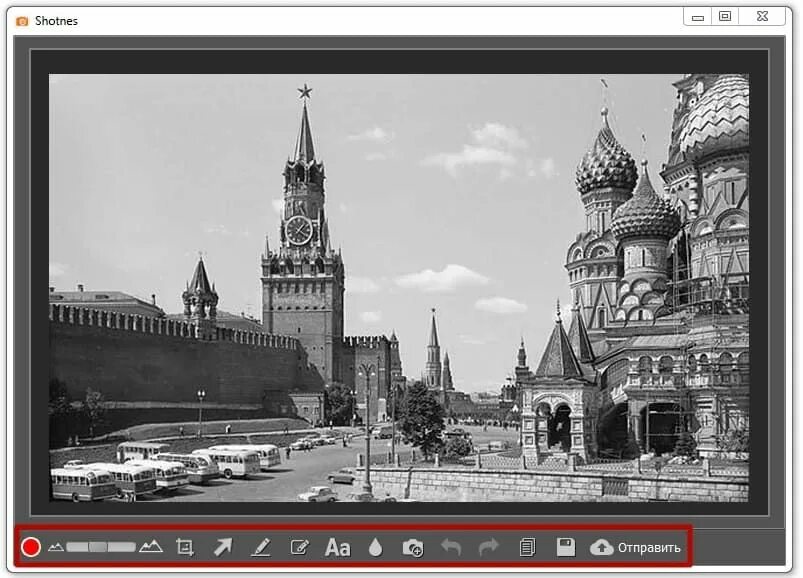Click the captured Red Square photo

pos(399,288)
